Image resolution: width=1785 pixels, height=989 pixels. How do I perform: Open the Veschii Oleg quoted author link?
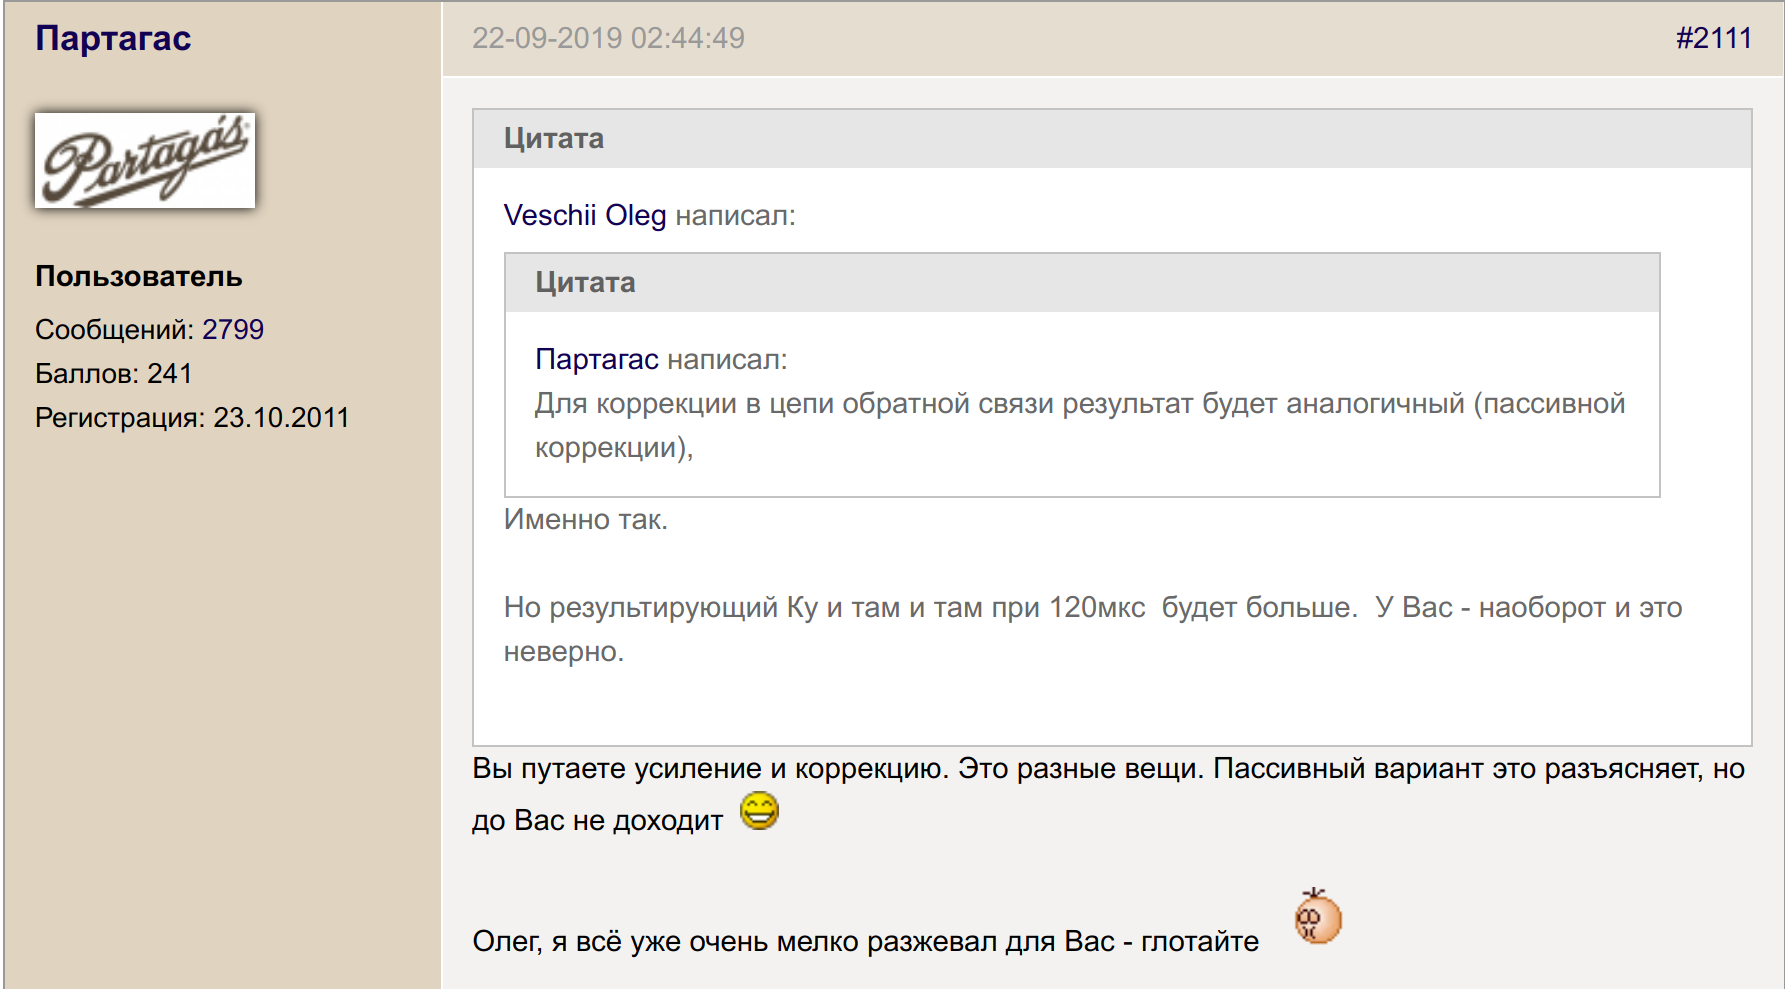585,215
